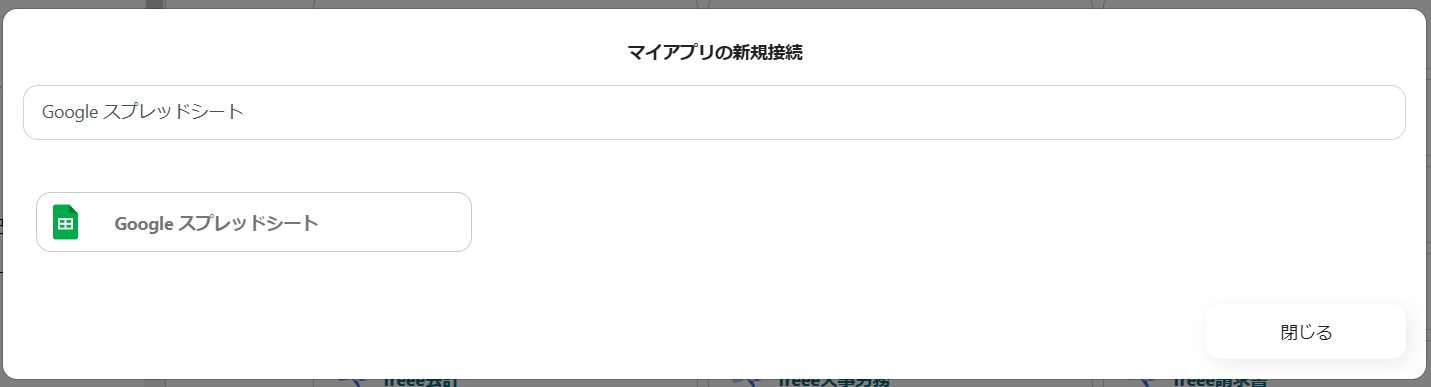Click the freee請求書 swallow logo icon
The width and height of the screenshot is (1431, 387).
point(1140,382)
